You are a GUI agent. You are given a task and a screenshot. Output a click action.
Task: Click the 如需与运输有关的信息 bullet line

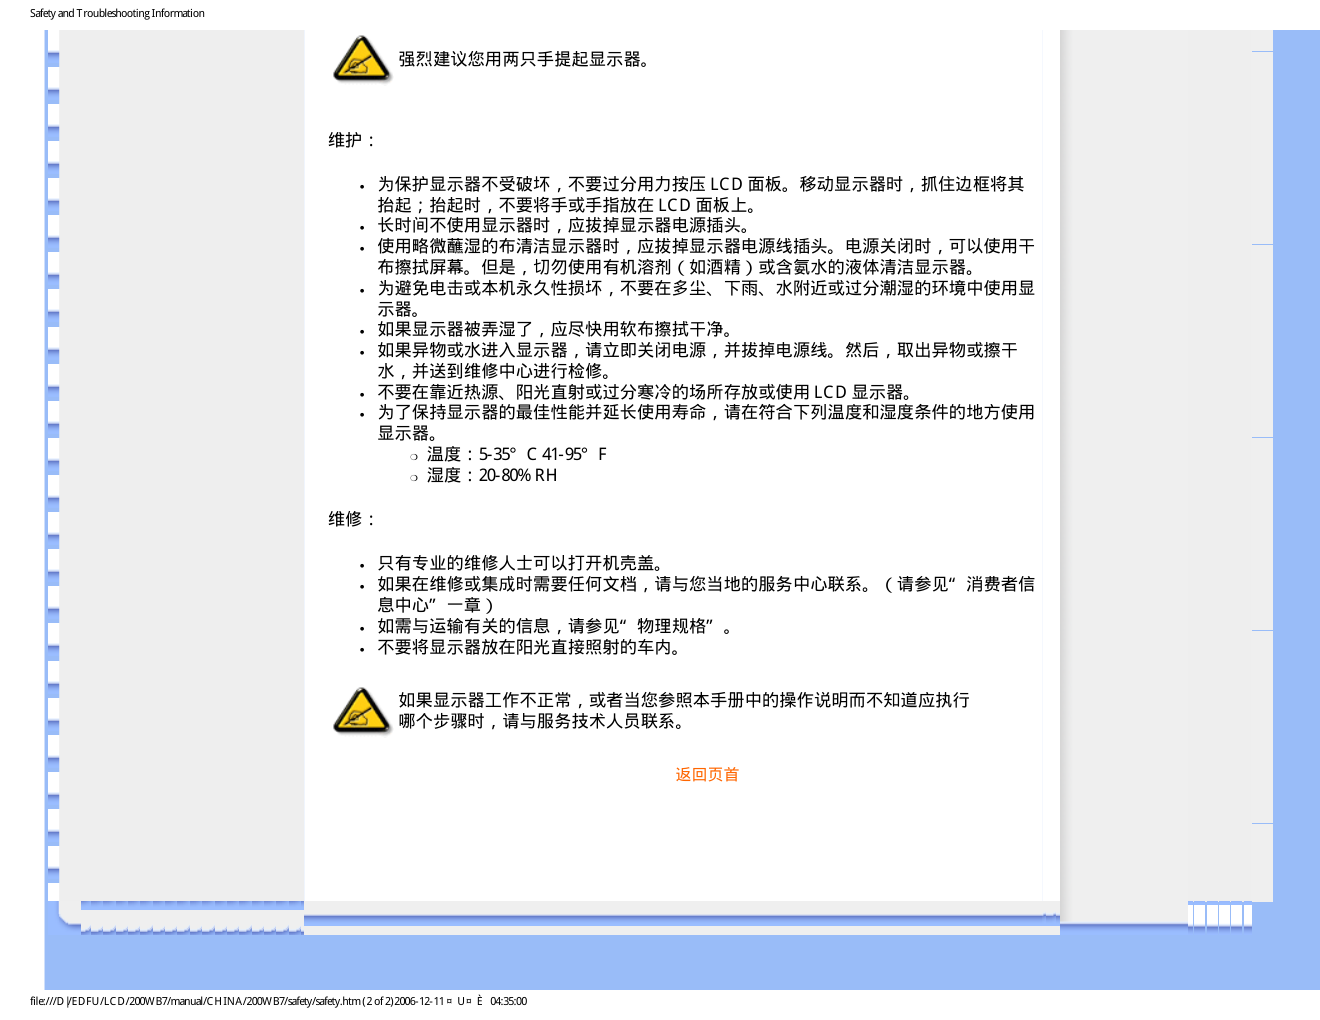click(x=555, y=626)
